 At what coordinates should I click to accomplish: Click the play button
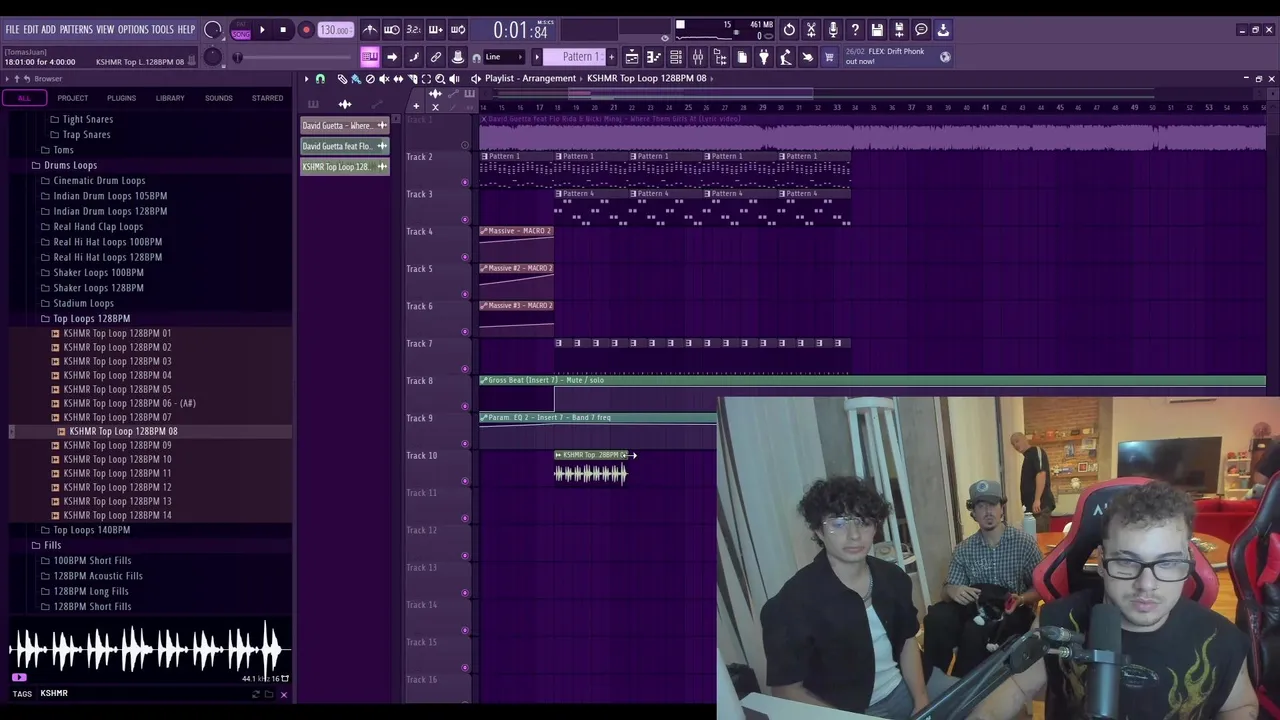[262, 30]
